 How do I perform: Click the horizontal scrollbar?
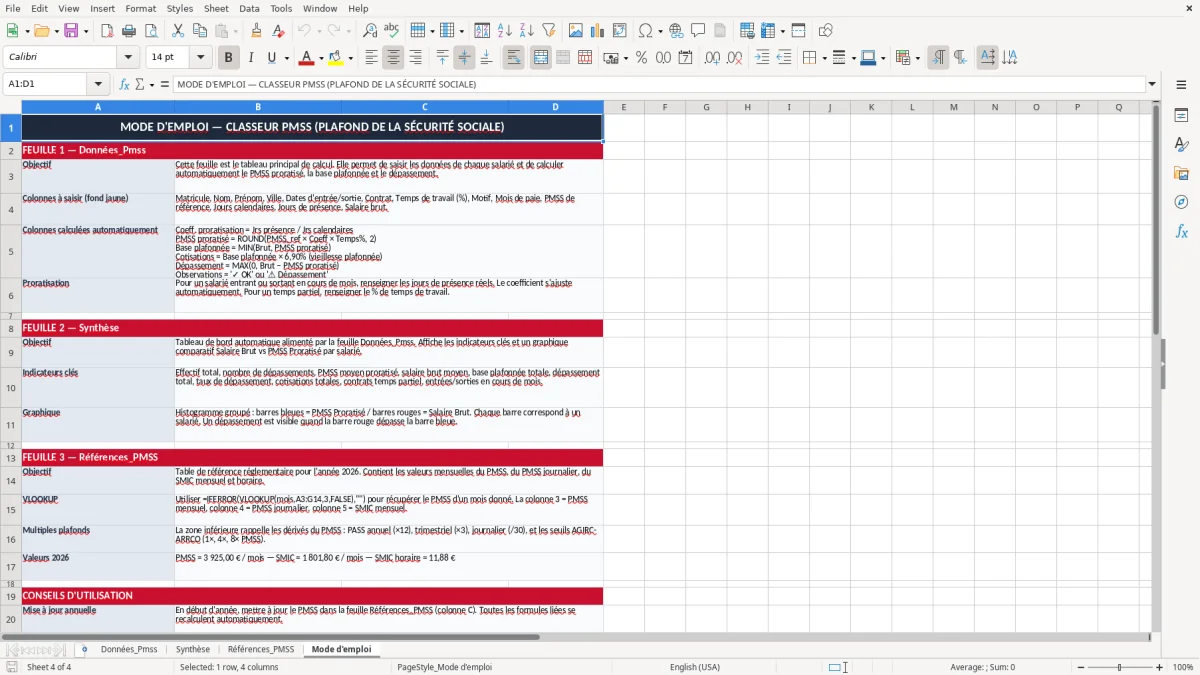(x=270, y=636)
